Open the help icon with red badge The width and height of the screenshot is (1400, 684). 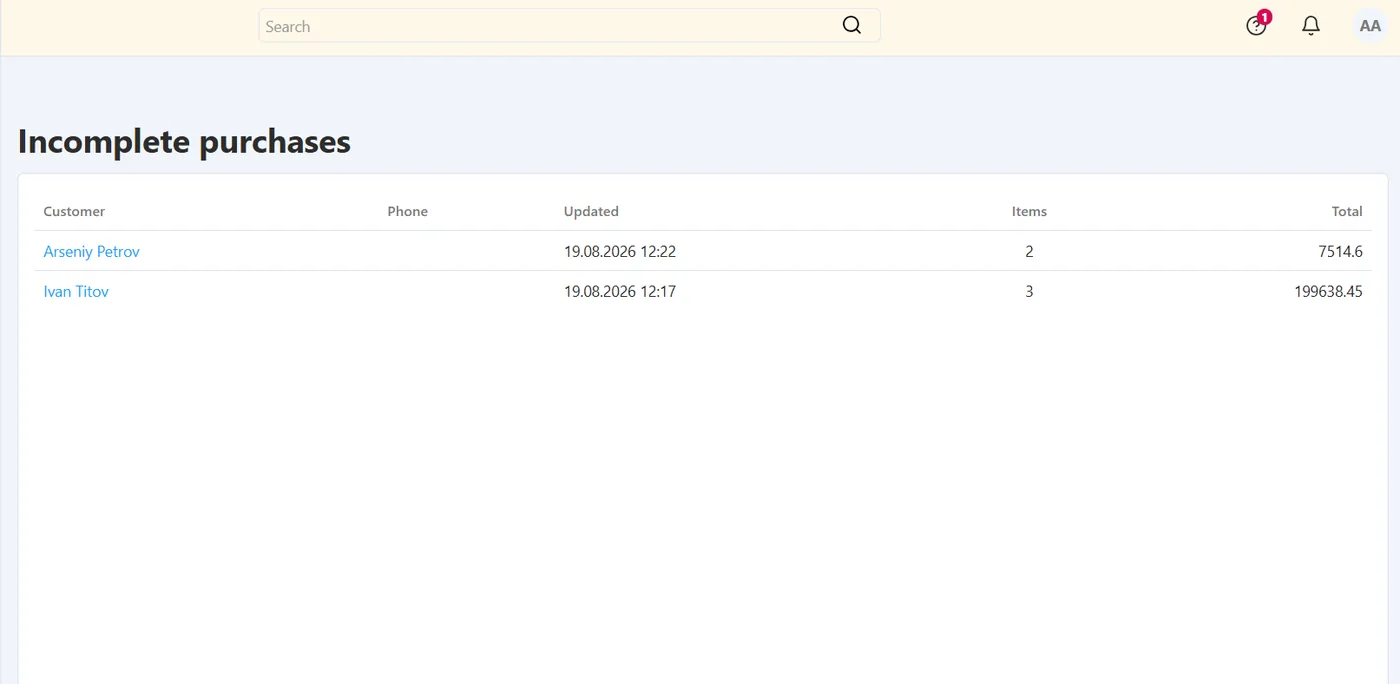pyautogui.click(x=1257, y=26)
